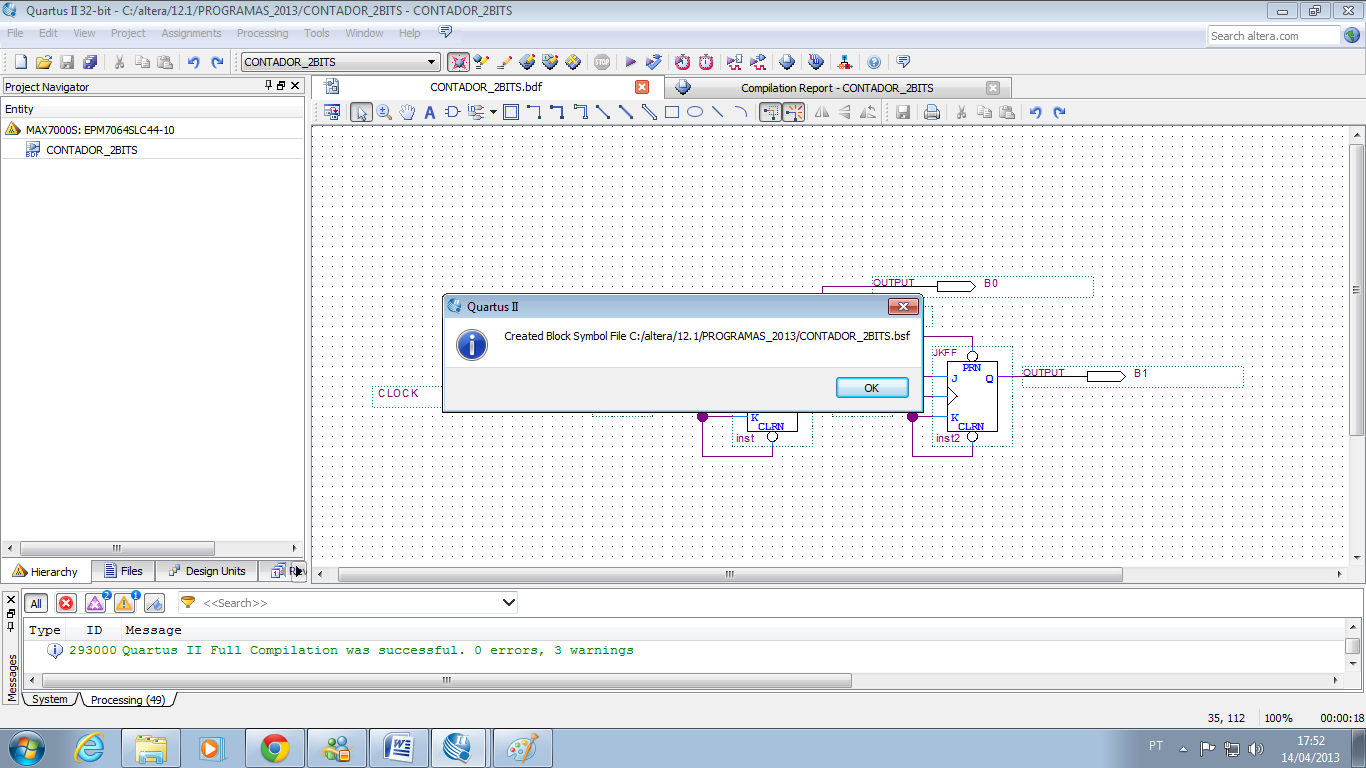This screenshot has height=768, width=1366.
Task: Open the Tools menu
Action: coord(317,33)
